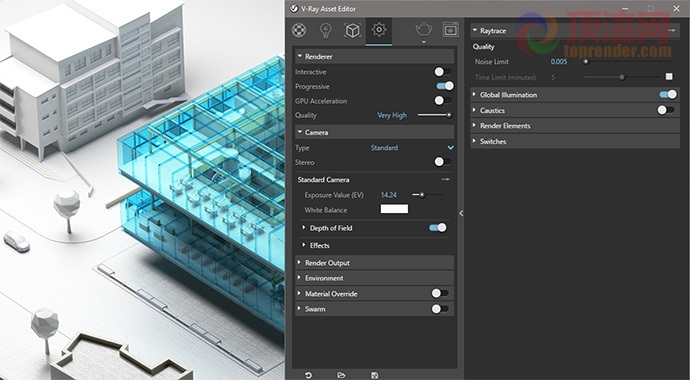Viewport: 690px width, 380px height.
Task: Click the Quality slider handle
Action: [449, 115]
